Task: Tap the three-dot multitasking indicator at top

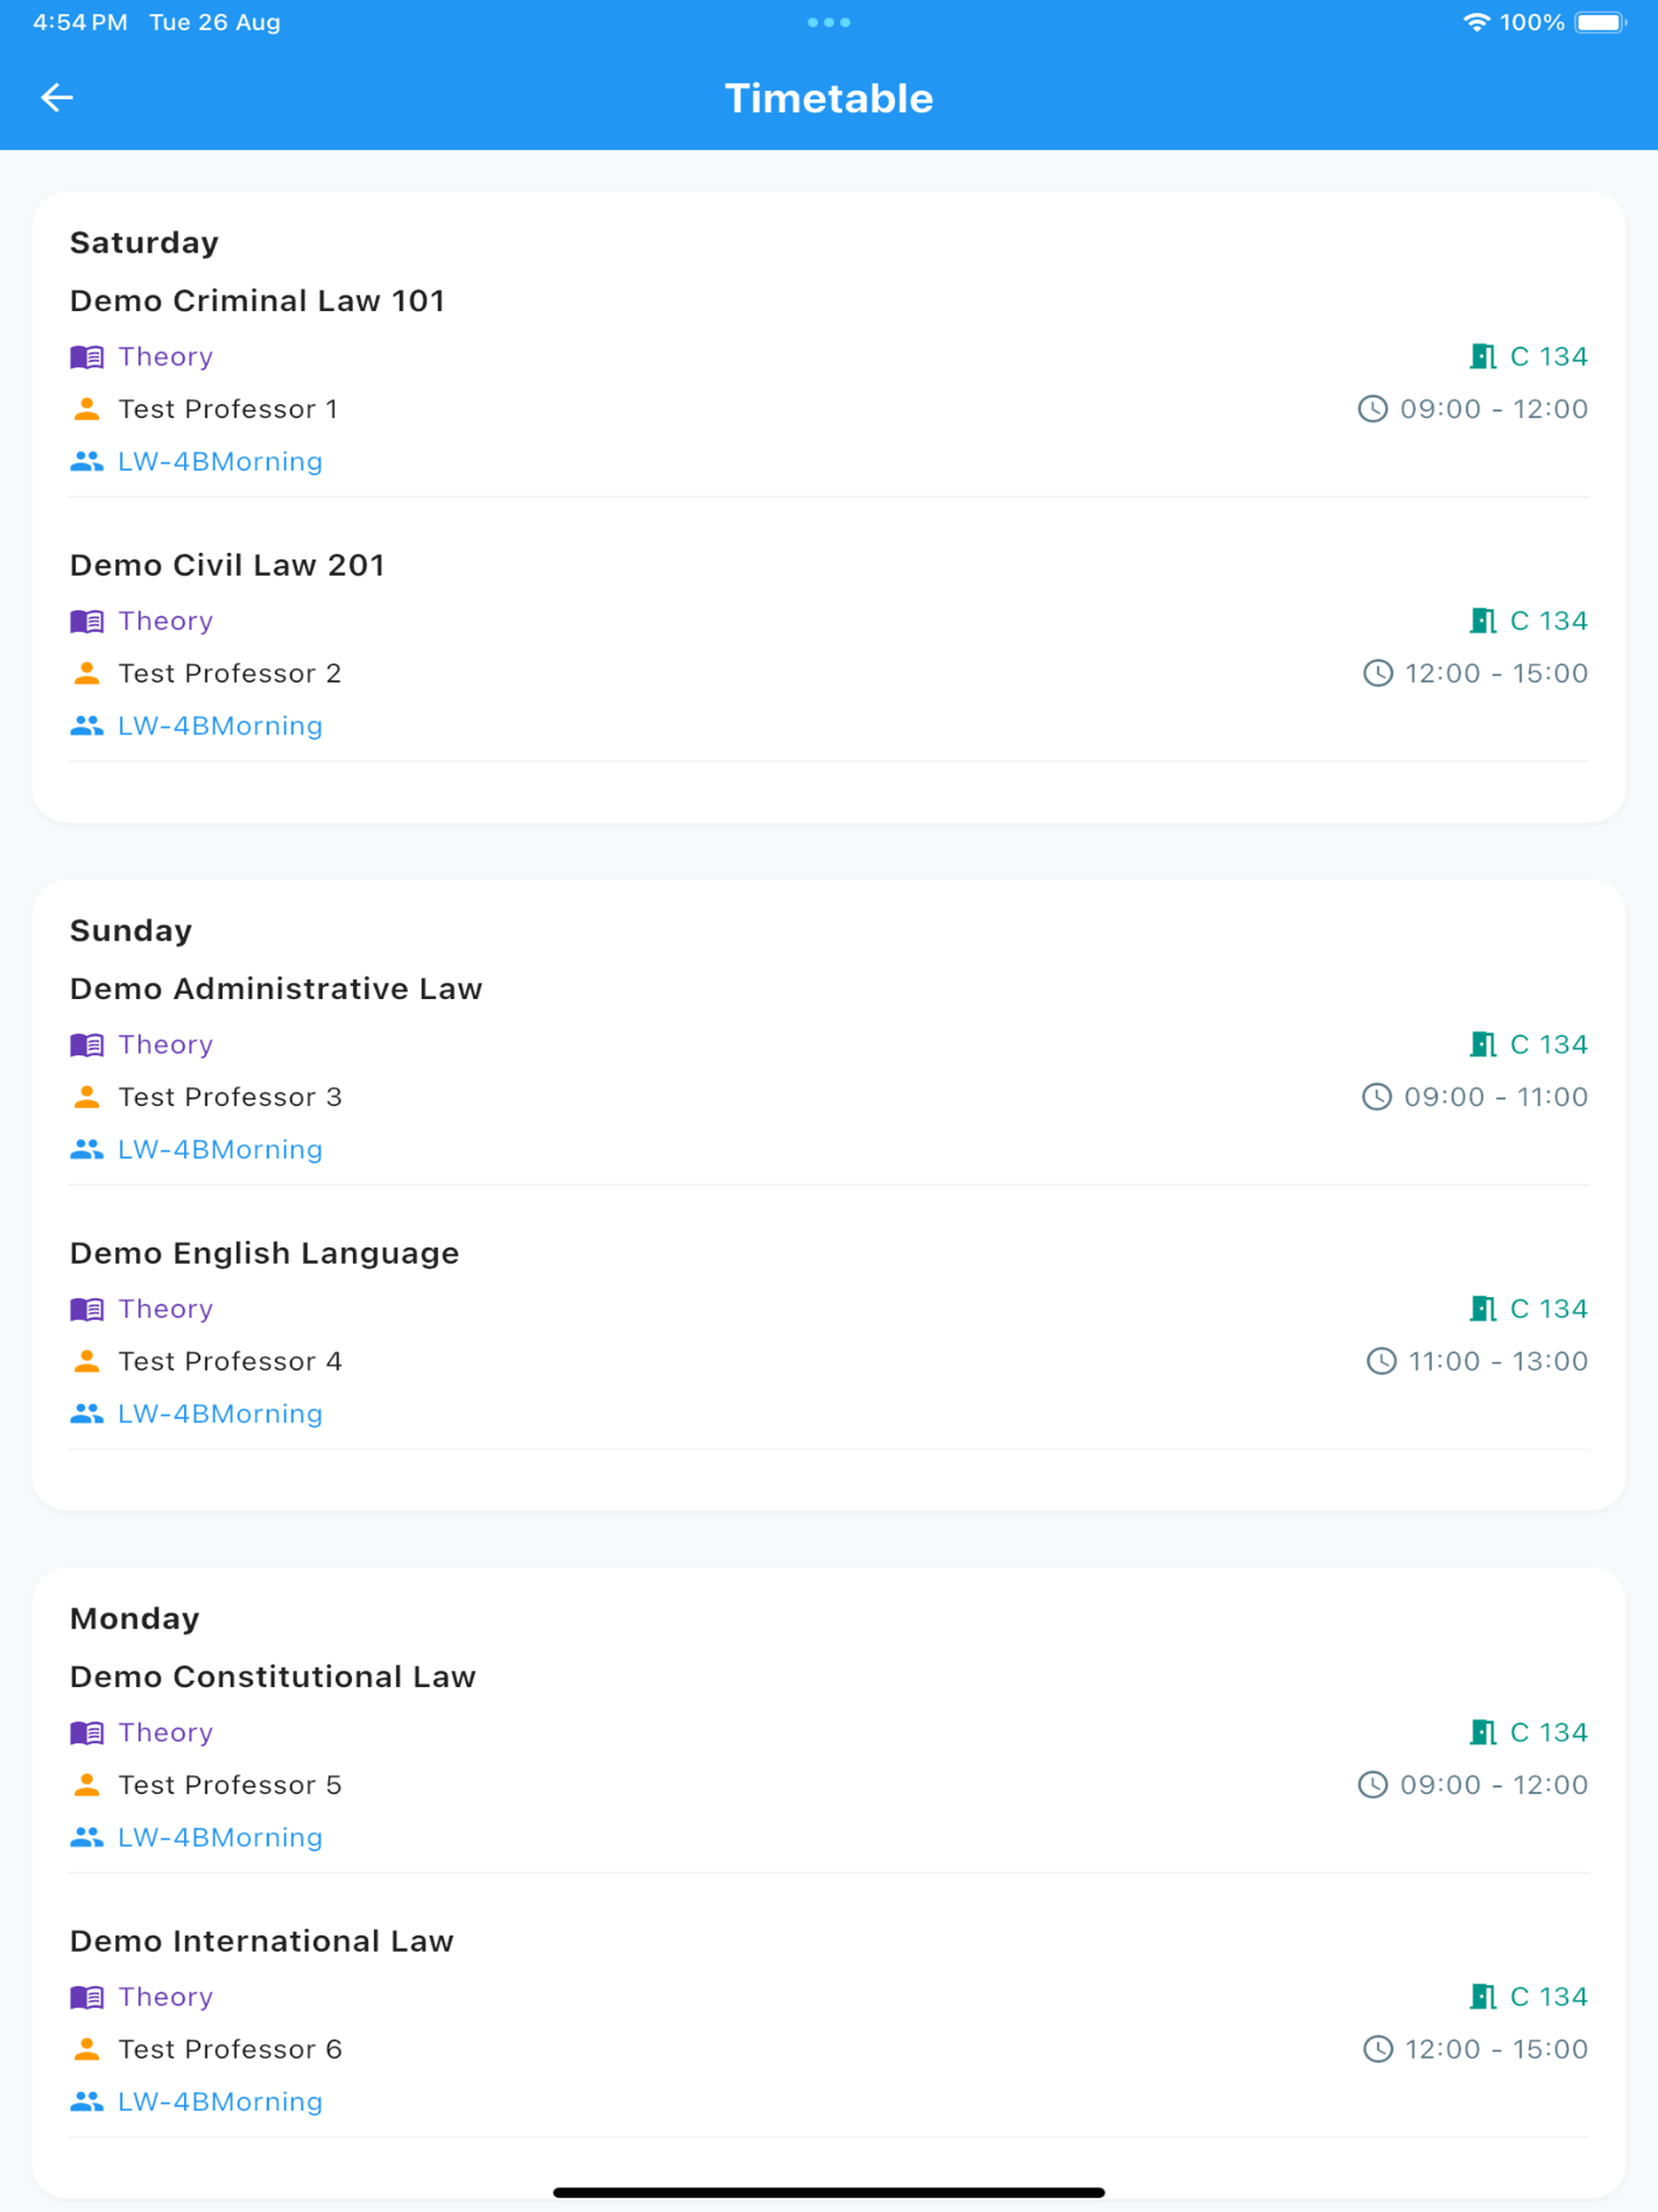Action: click(x=829, y=22)
